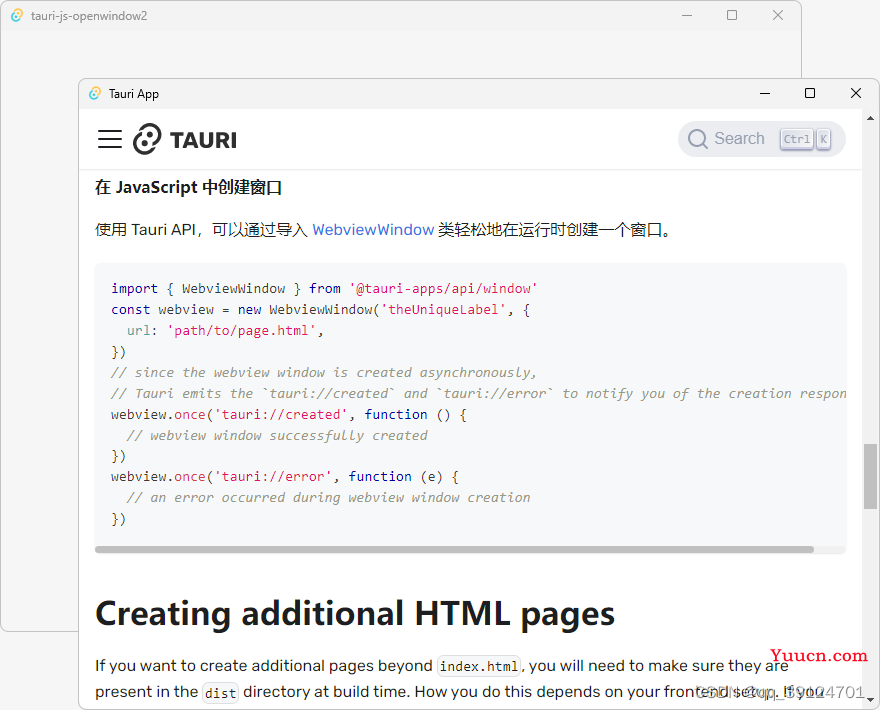Click the magnifying glass search icon
The image size is (880, 710).
coord(698,139)
